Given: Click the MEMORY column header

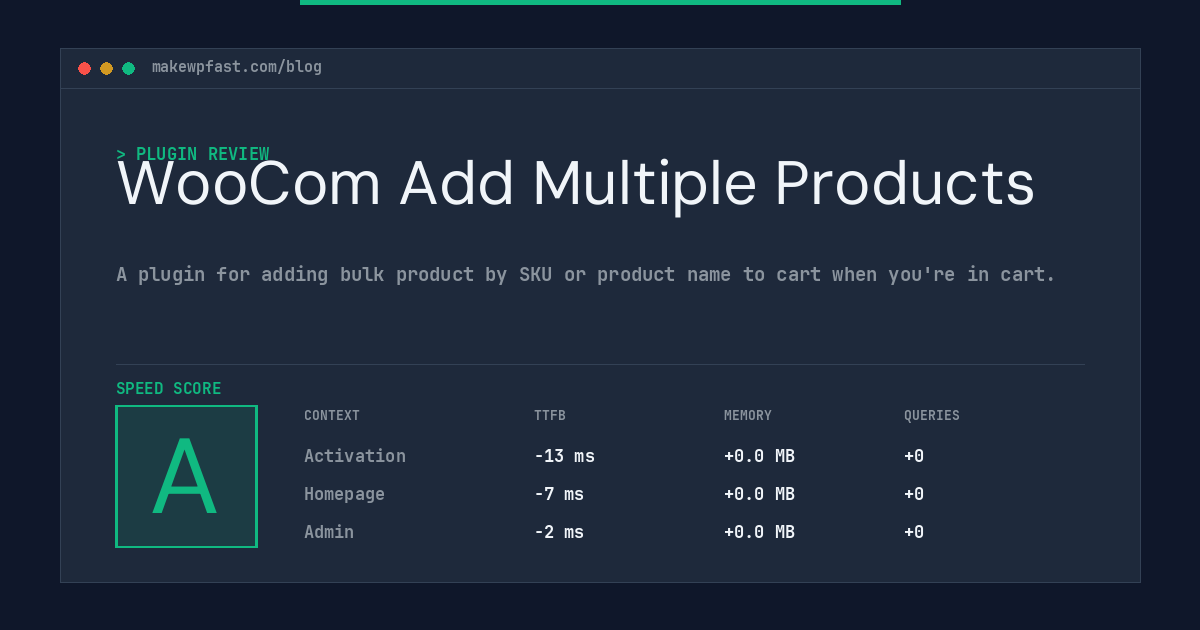Looking at the screenshot, I should [x=748, y=416].
